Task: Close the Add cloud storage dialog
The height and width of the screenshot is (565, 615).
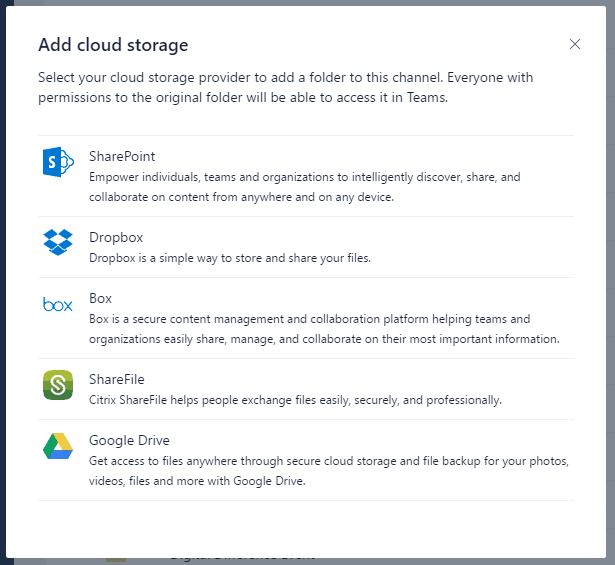Action: pyautogui.click(x=575, y=44)
